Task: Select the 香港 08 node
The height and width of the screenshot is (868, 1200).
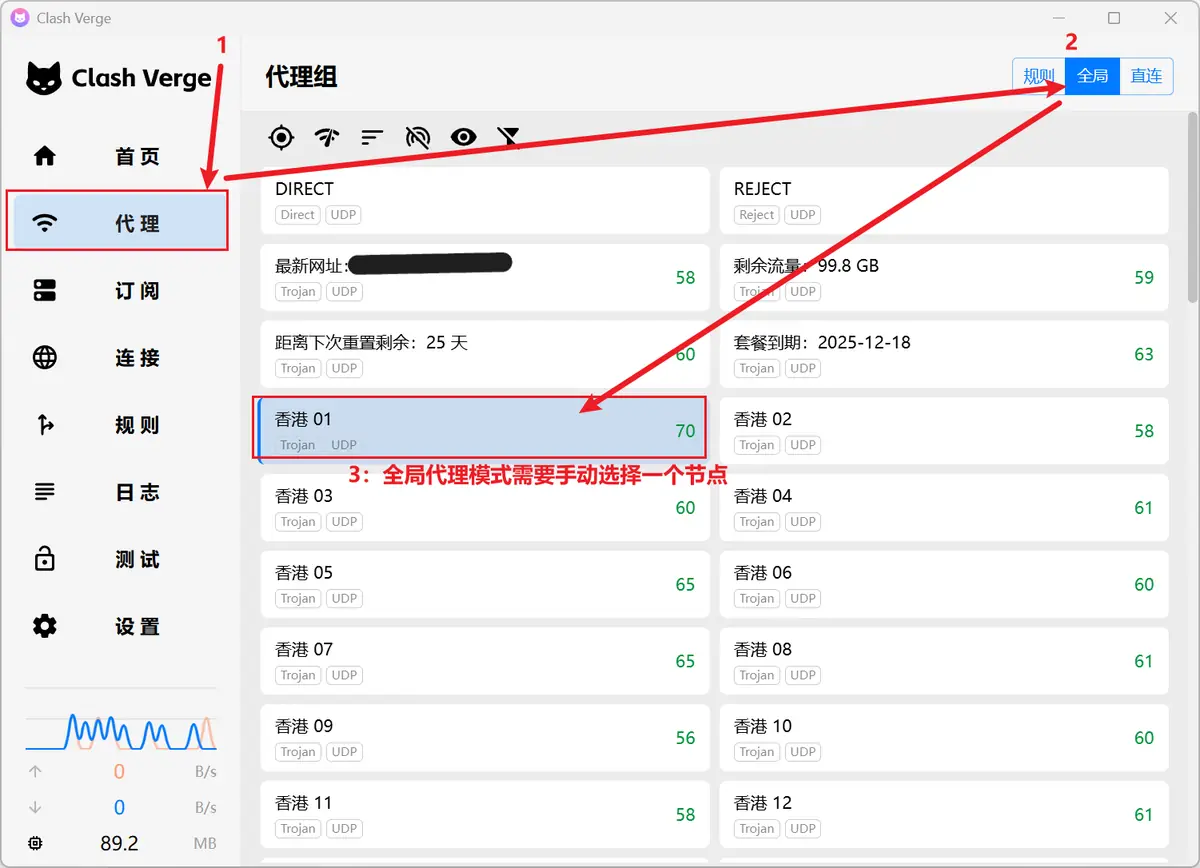Action: click(x=944, y=661)
